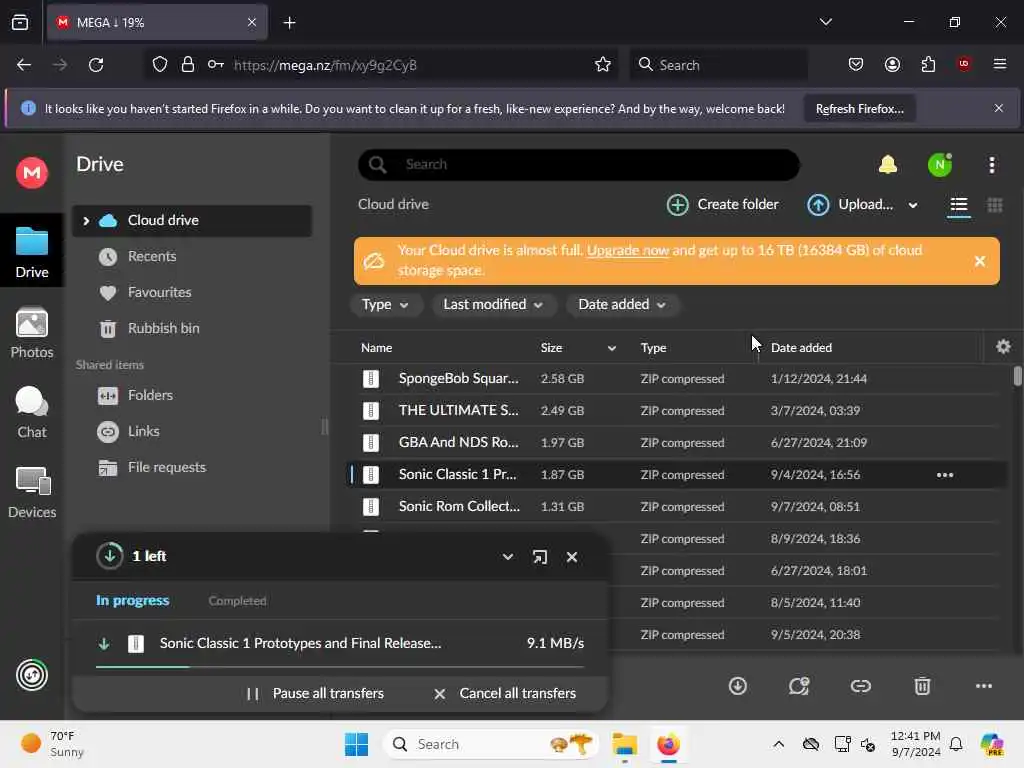Show hidden system tray icons
The width and height of the screenshot is (1024, 768).
[x=778, y=744]
